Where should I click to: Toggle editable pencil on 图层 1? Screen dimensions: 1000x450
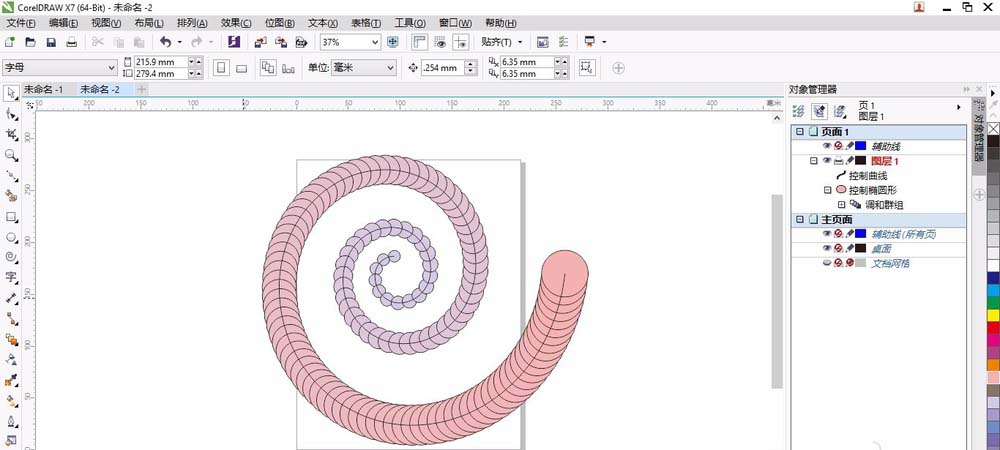pos(849,161)
